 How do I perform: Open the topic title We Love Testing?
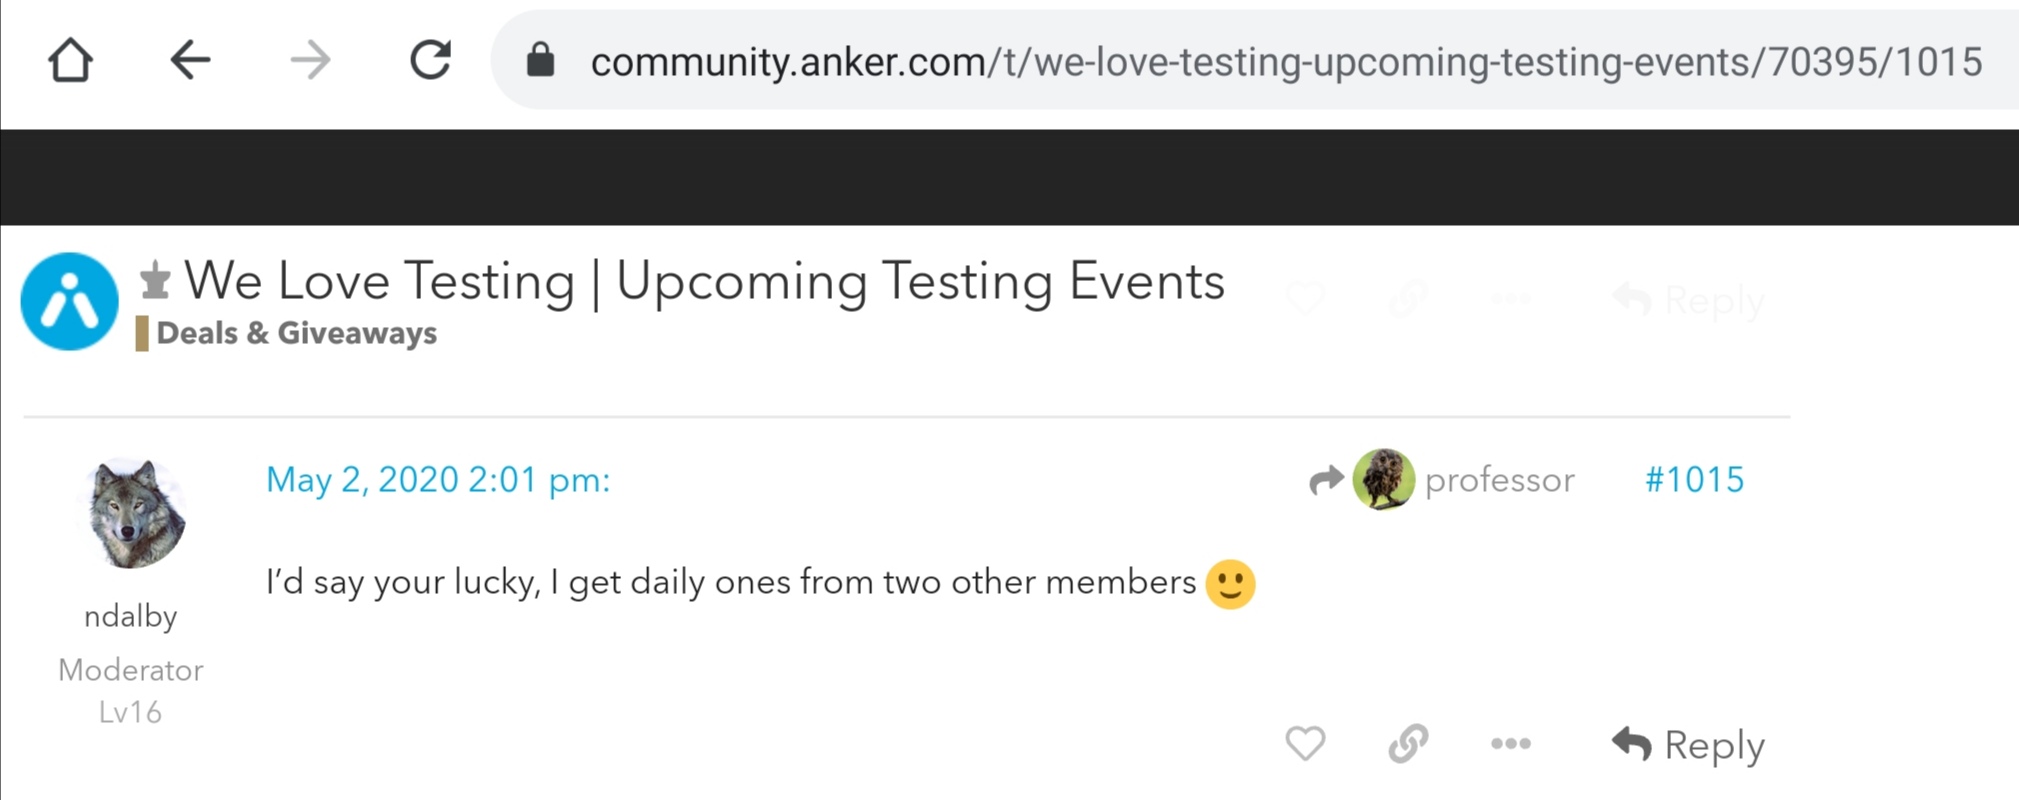704,281
